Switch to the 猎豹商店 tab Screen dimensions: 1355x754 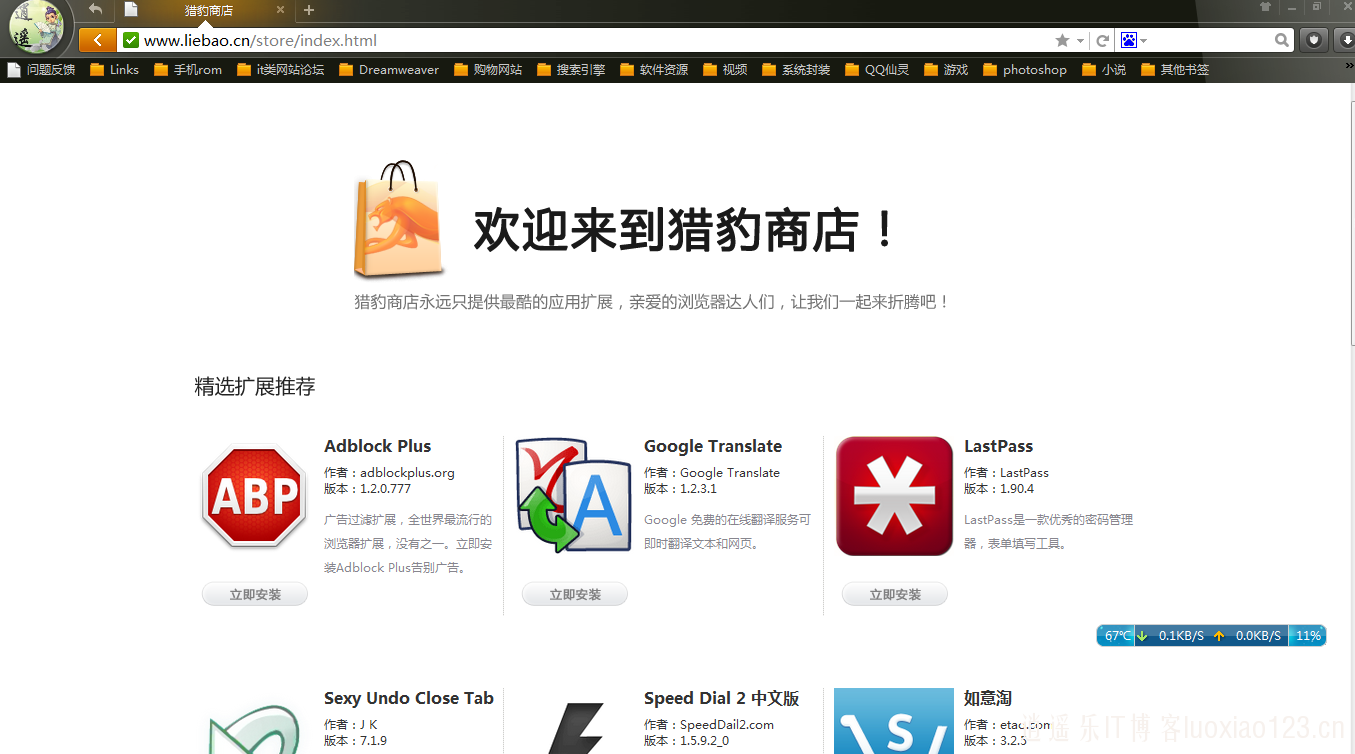(x=209, y=10)
